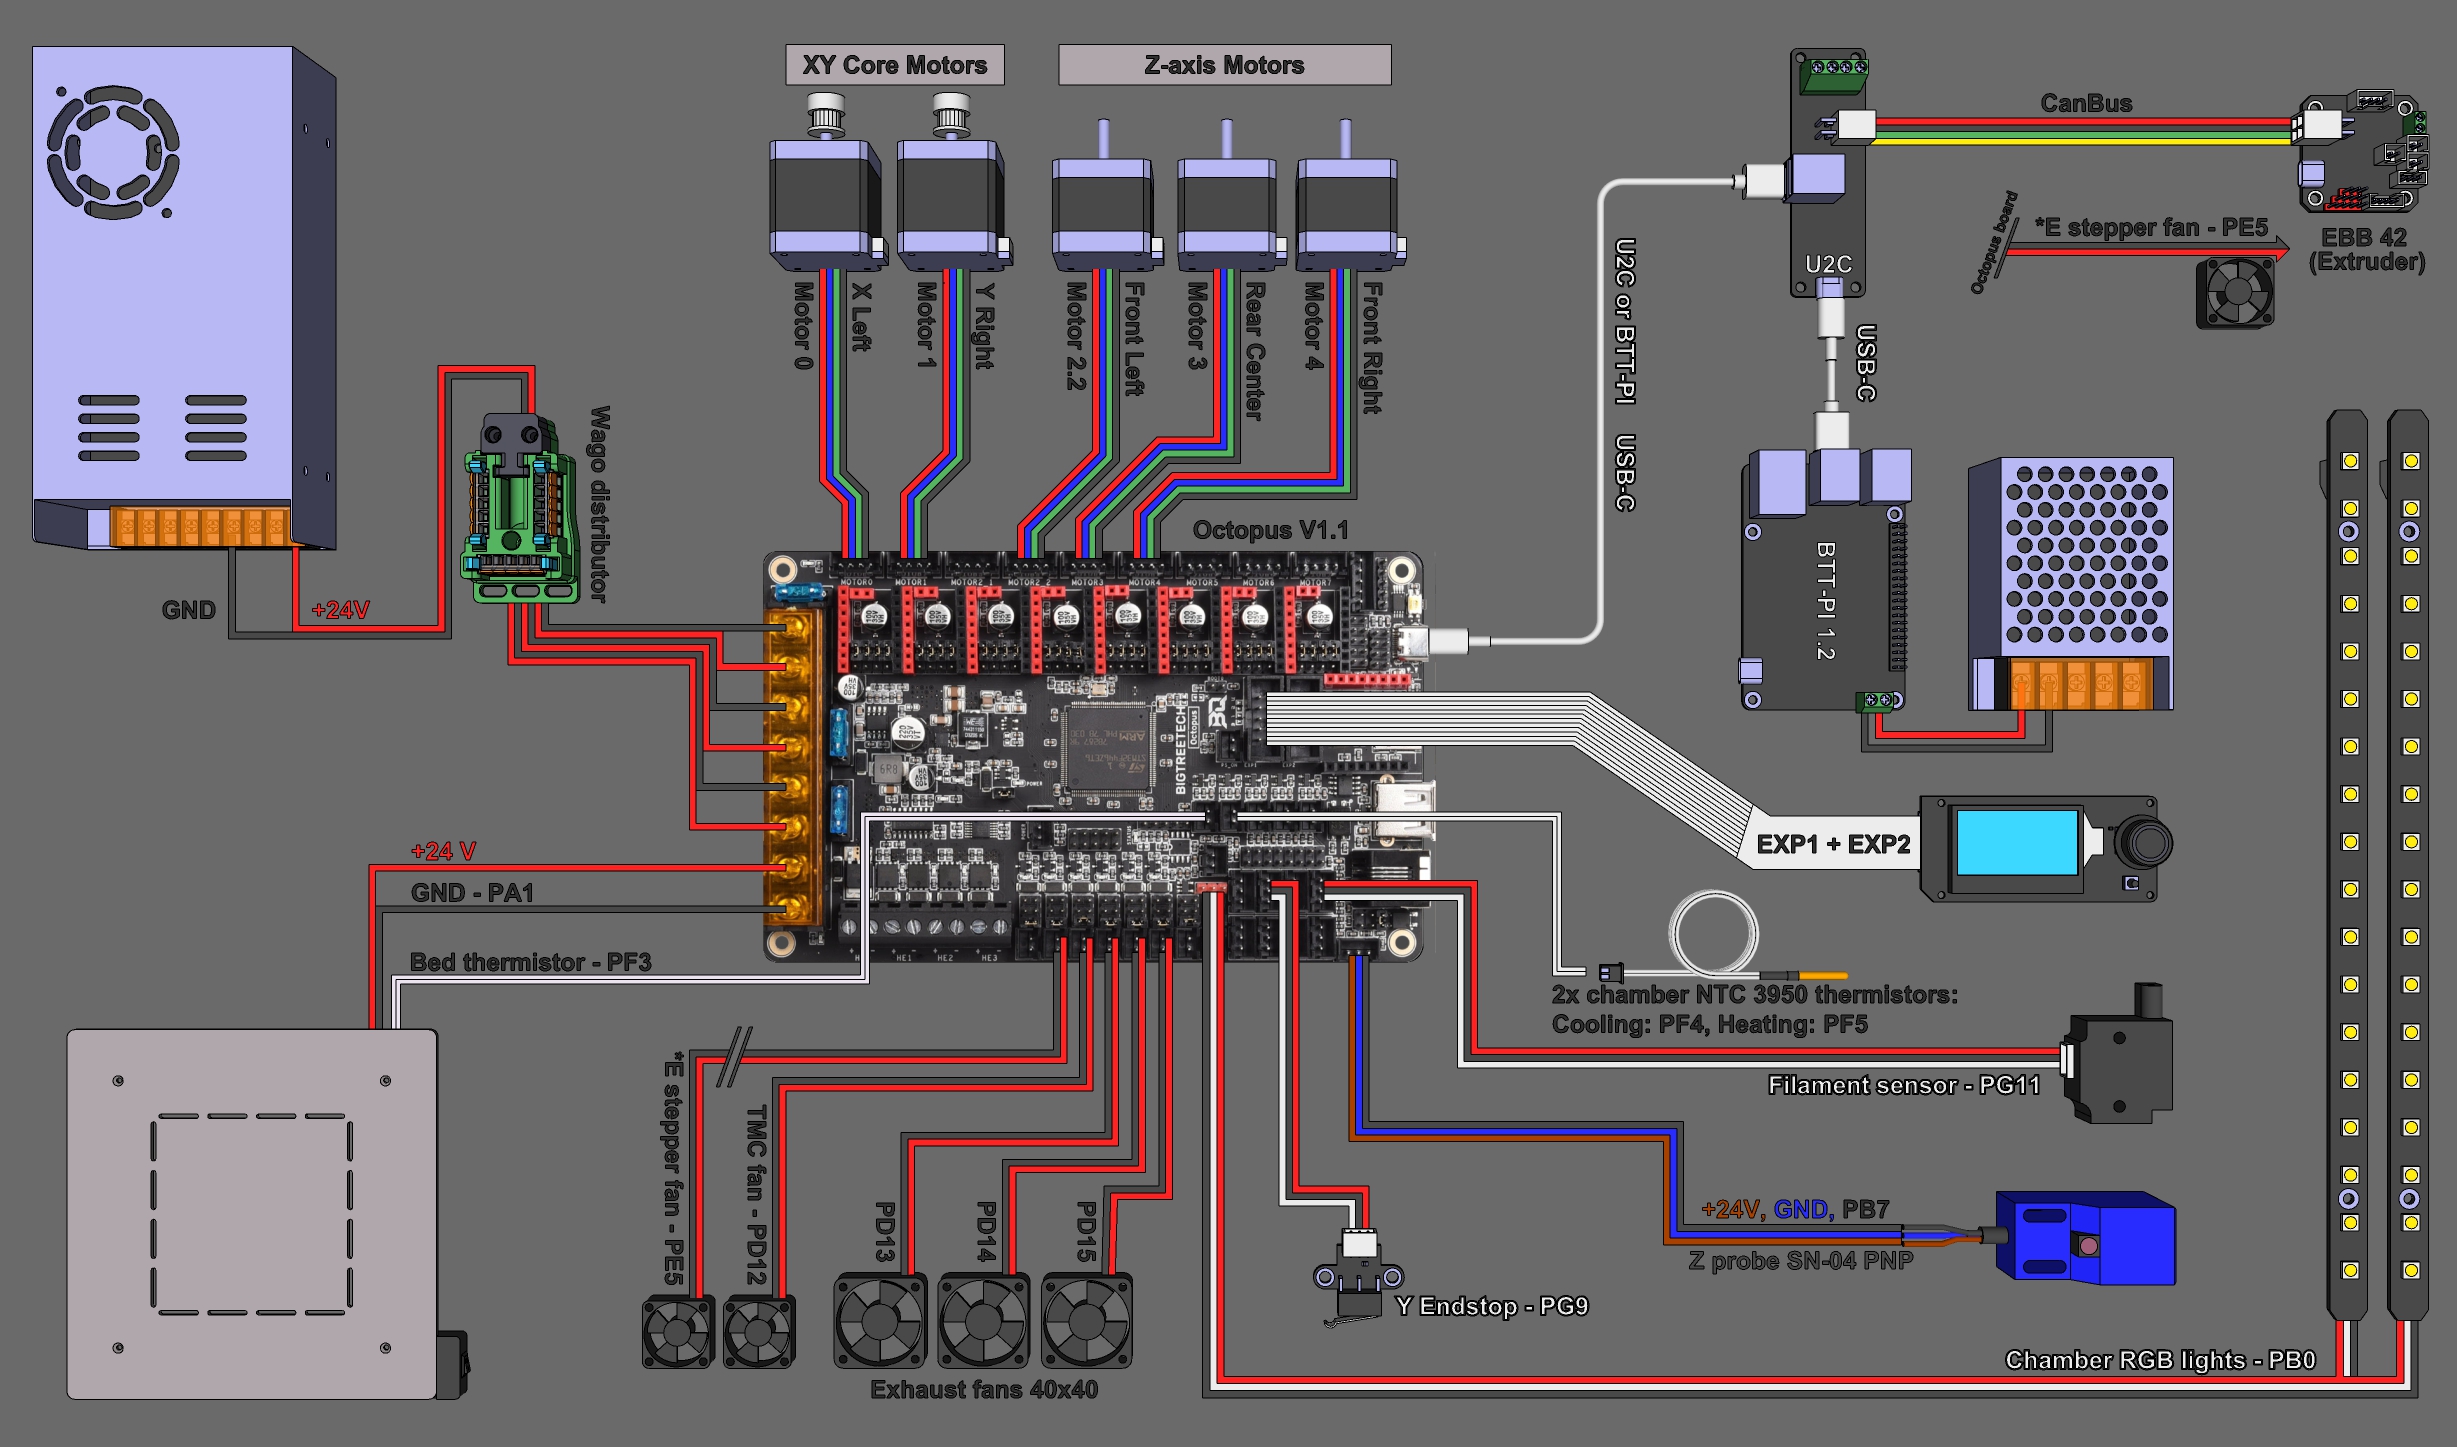The height and width of the screenshot is (1447, 2457).
Task: Click the small fan below PE5 label near EBB 42
Action: (x=2235, y=293)
